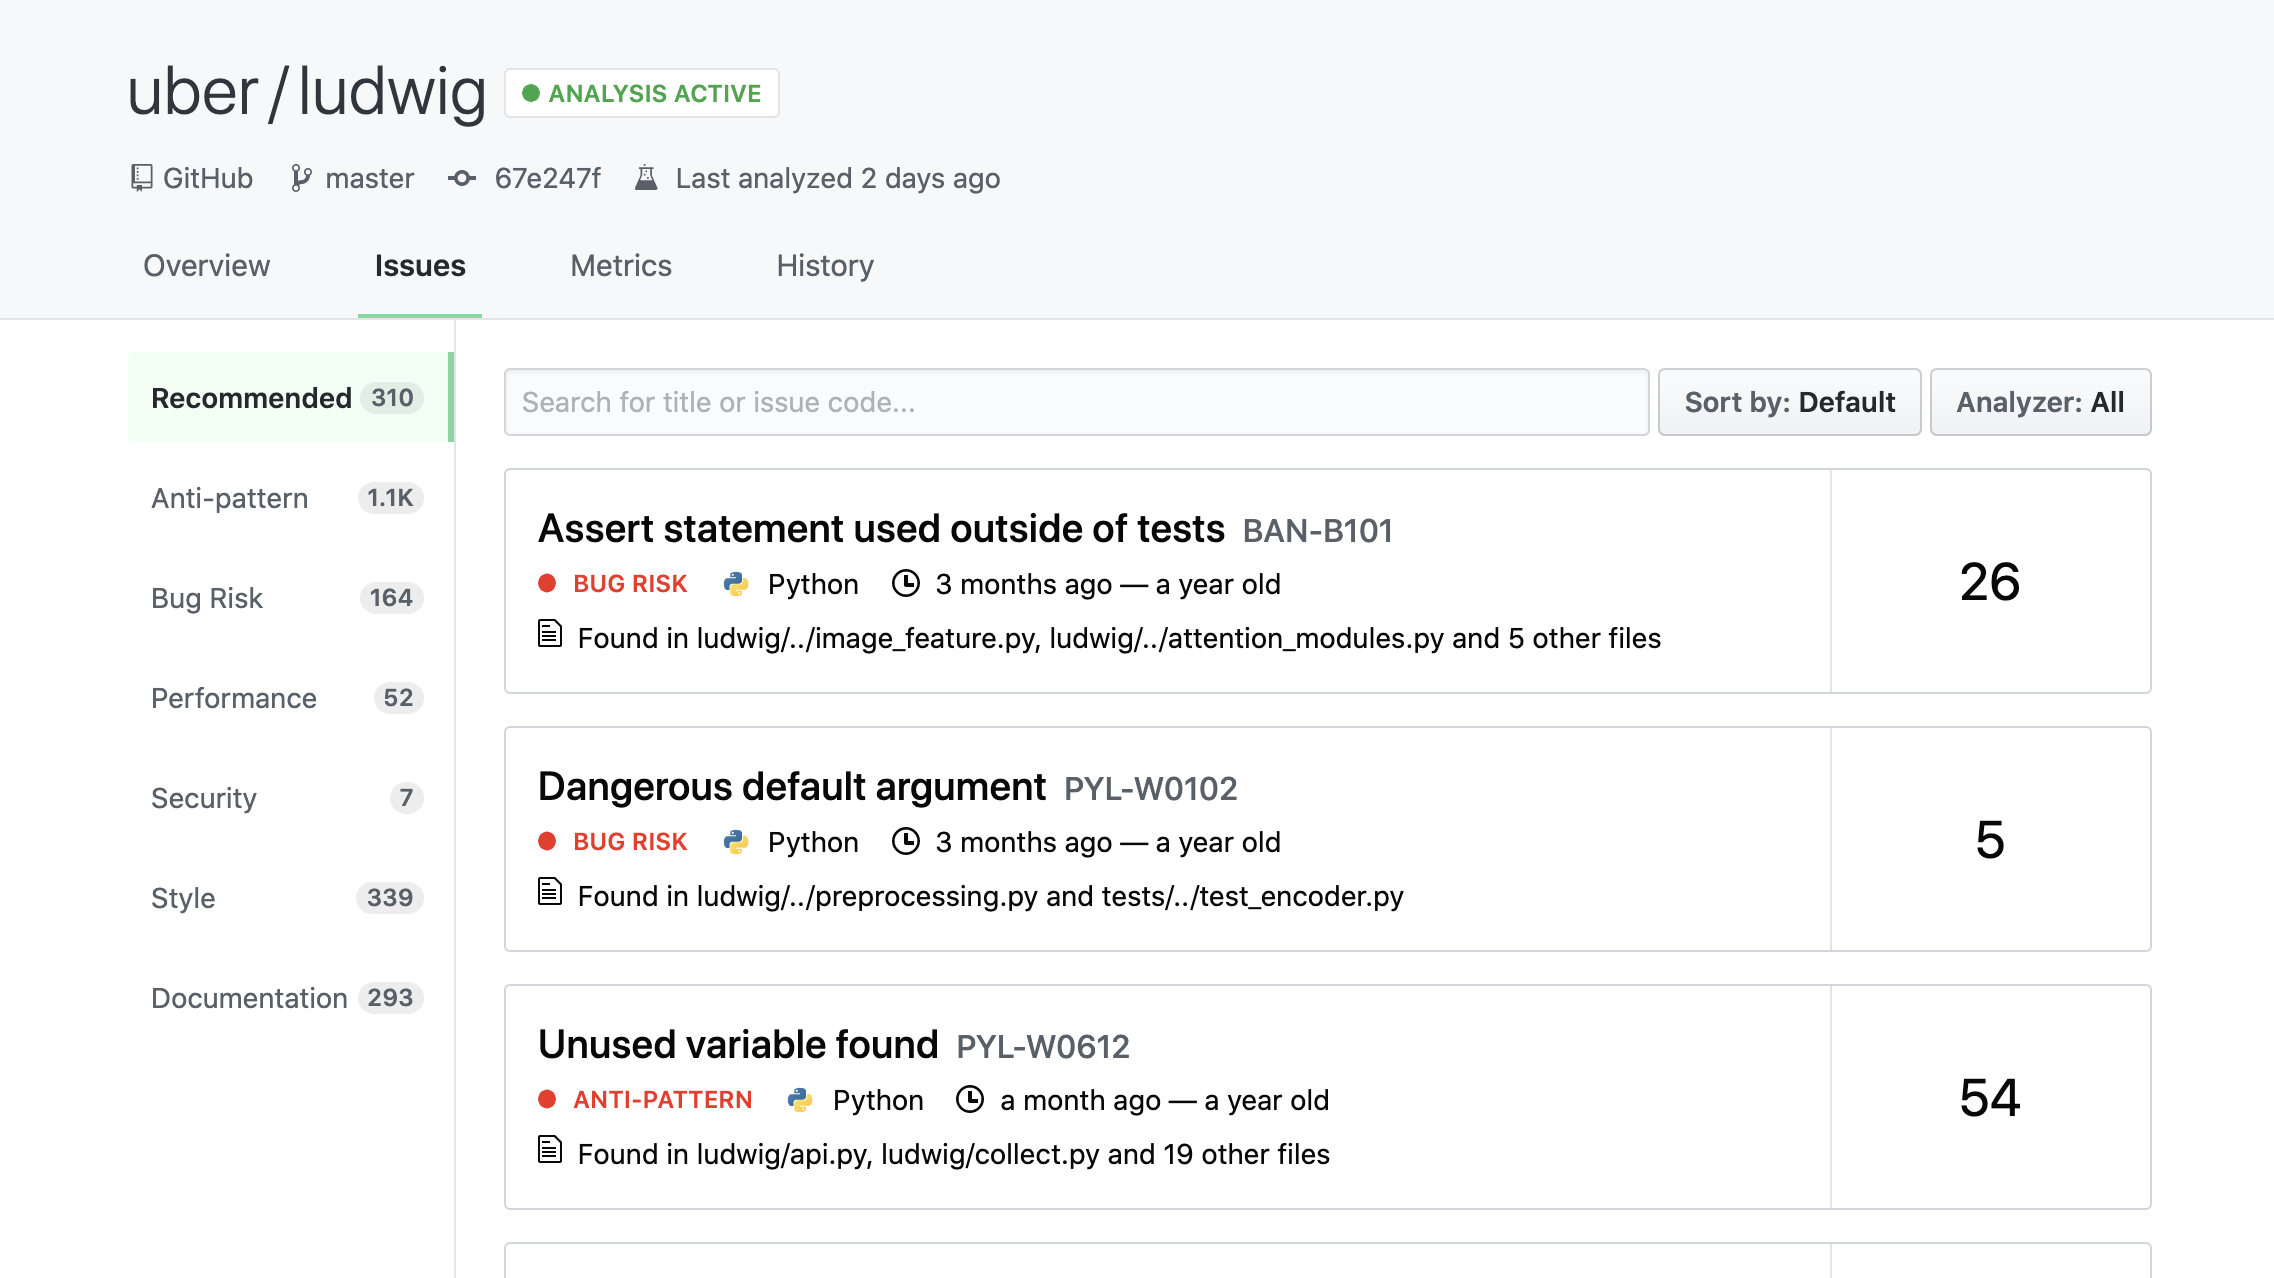Screen dimensions: 2274x1278
Task: Click the commit icon beside 67e247f
Action: pyautogui.click(x=461, y=178)
